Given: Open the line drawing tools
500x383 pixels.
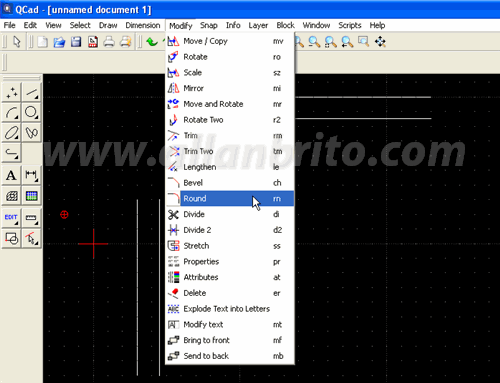Looking at the screenshot, I should coord(32,92).
